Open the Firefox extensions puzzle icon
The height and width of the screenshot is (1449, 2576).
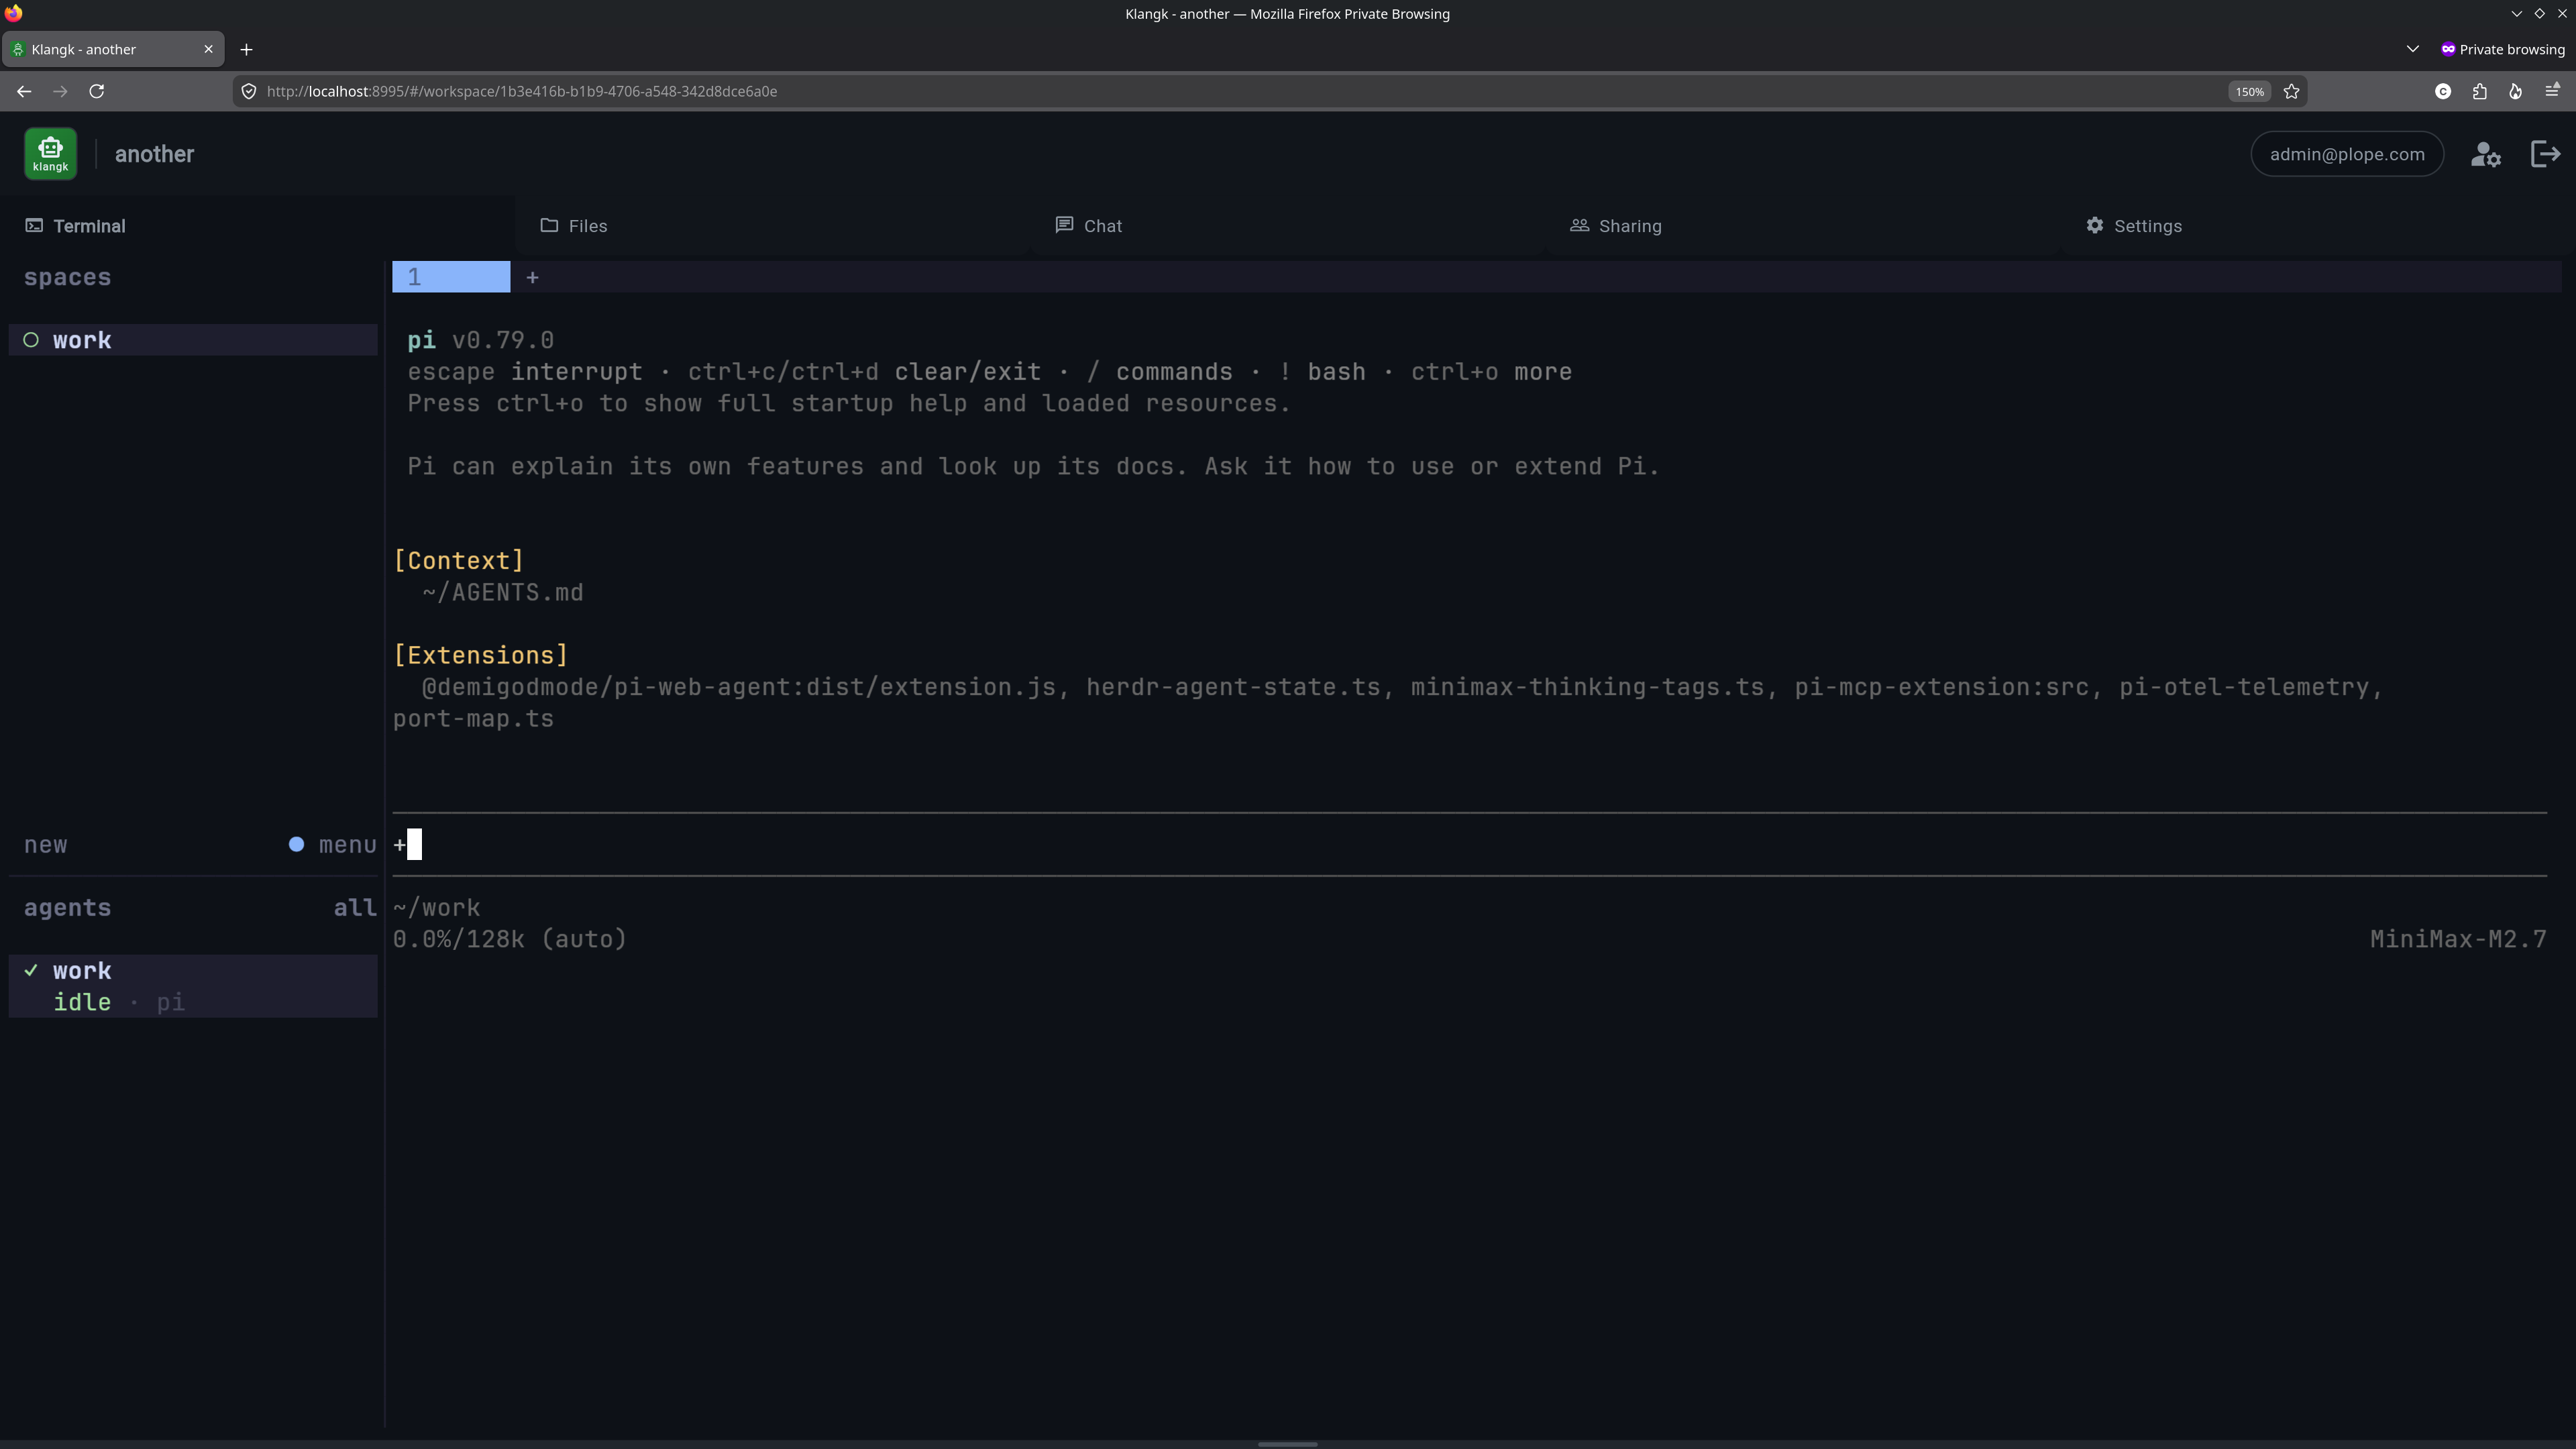point(2479,91)
